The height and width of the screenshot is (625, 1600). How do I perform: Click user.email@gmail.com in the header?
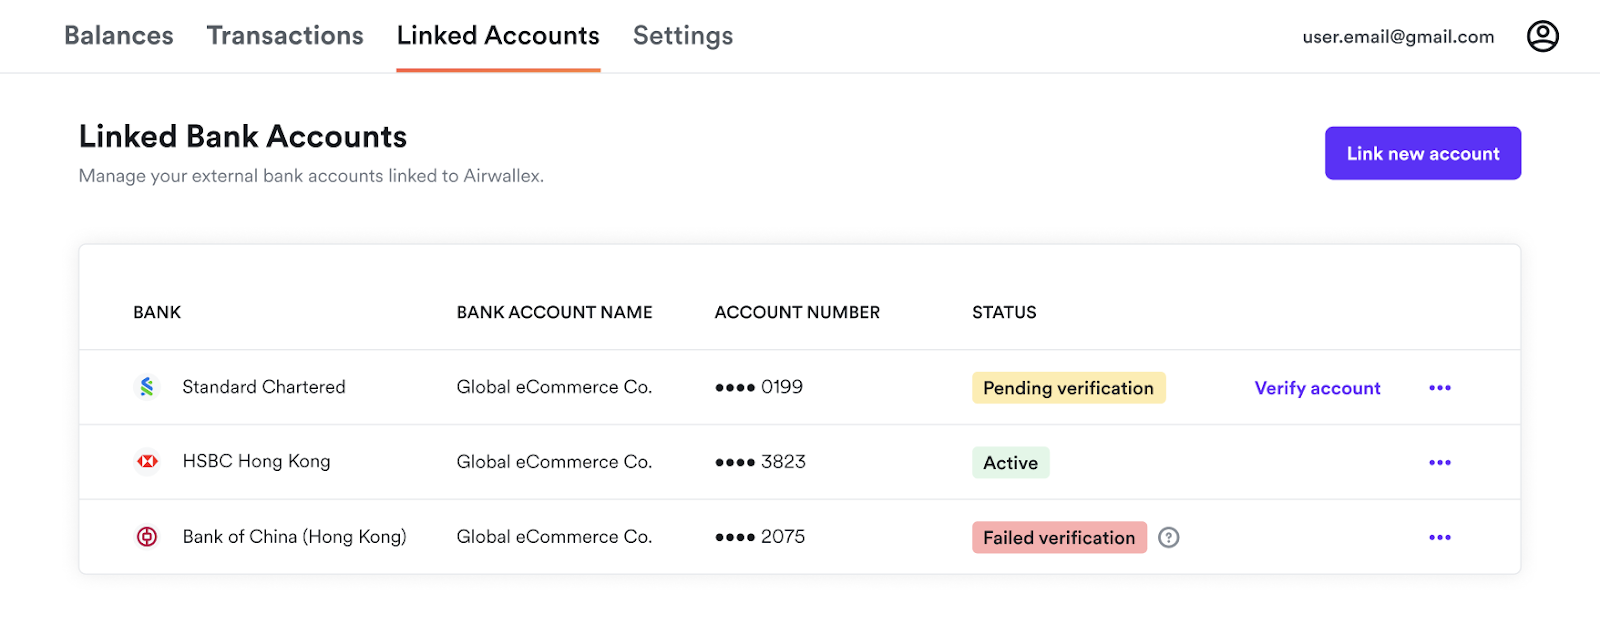[1398, 37]
